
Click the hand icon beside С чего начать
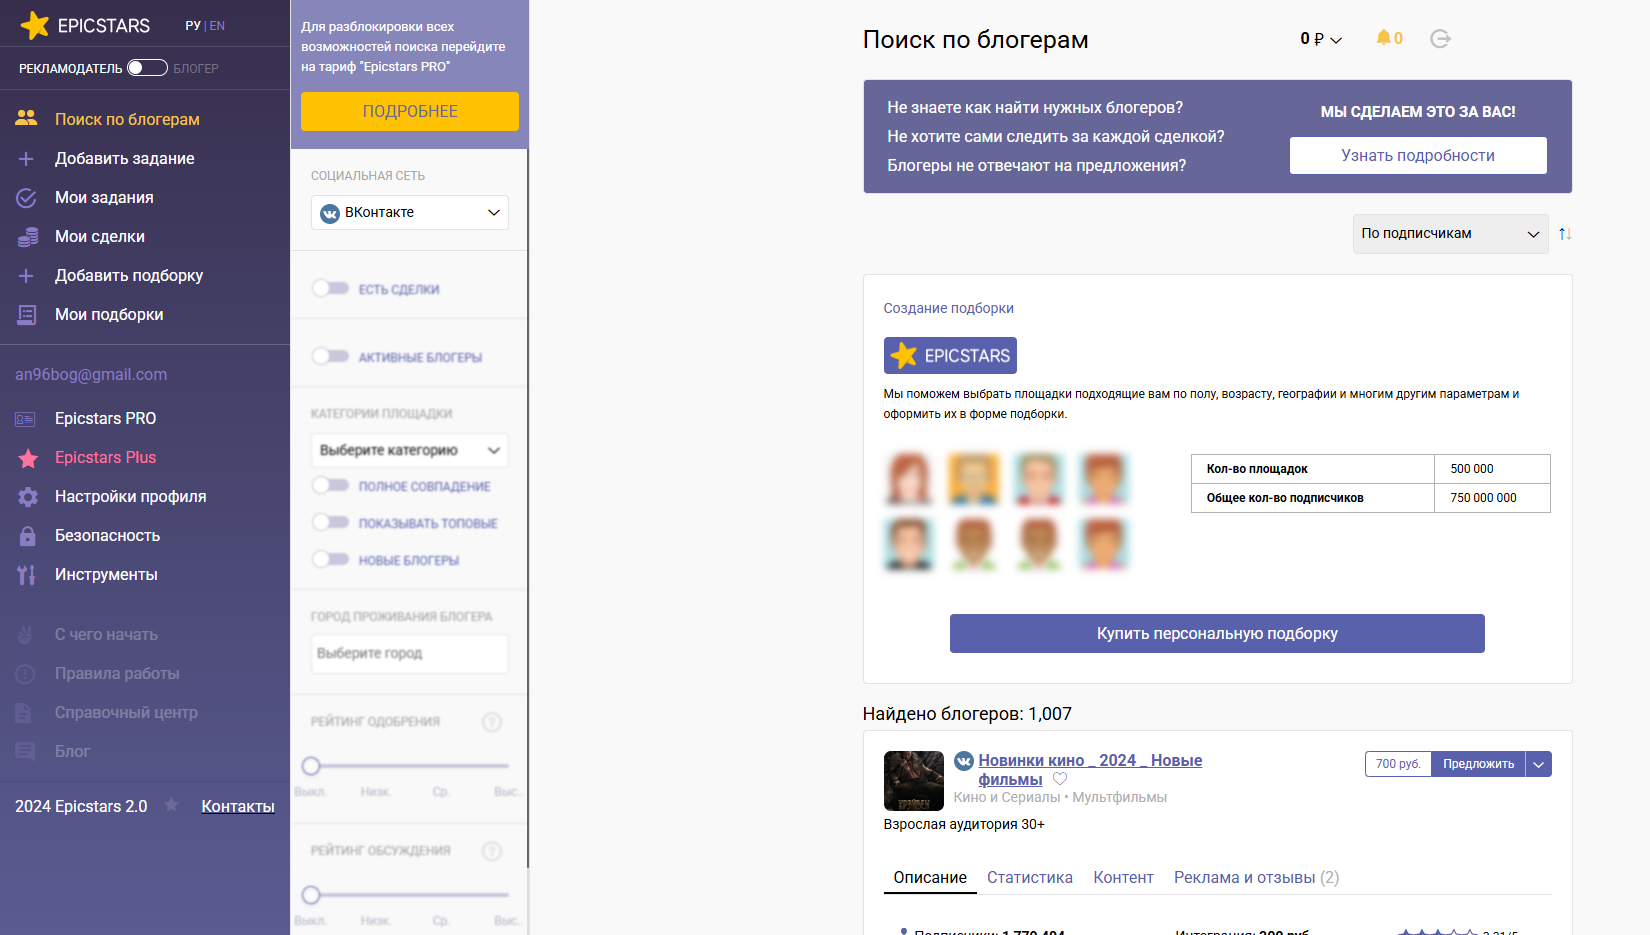pos(26,635)
